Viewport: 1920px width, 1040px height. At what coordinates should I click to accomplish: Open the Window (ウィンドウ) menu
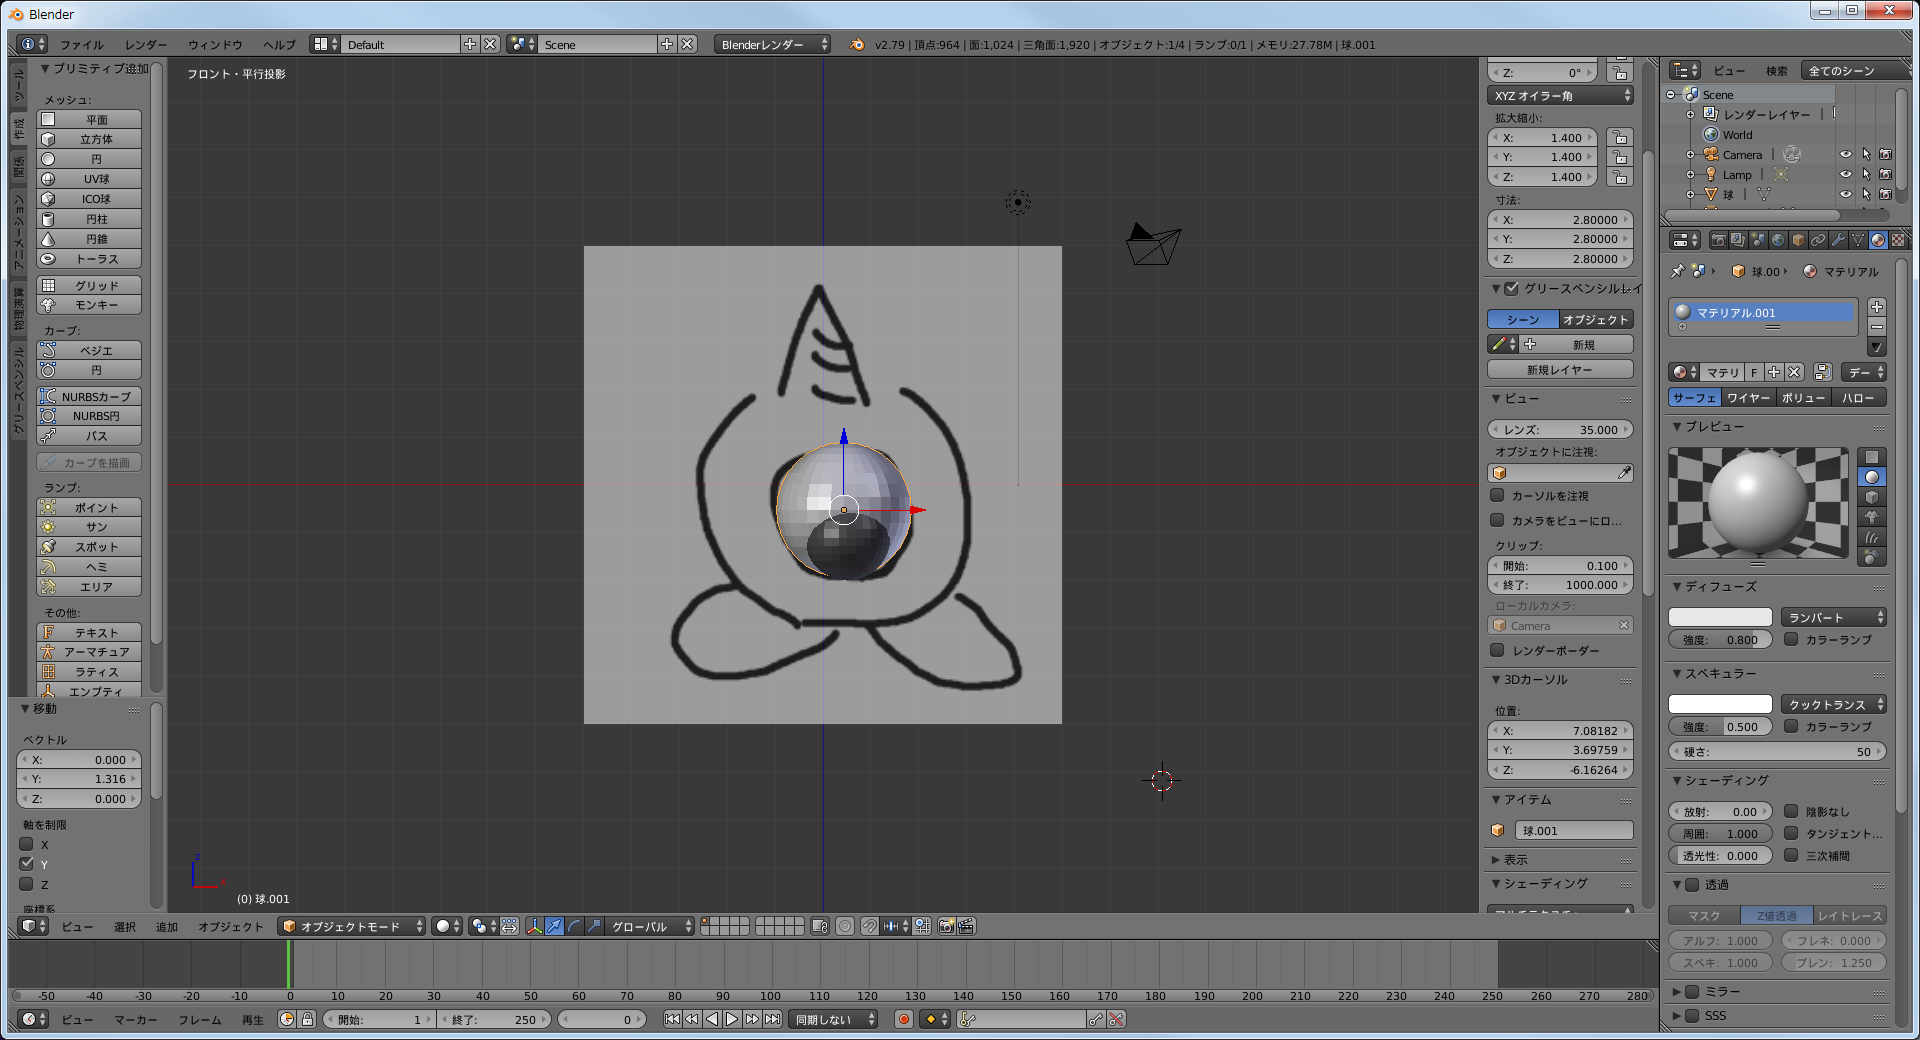(215, 45)
